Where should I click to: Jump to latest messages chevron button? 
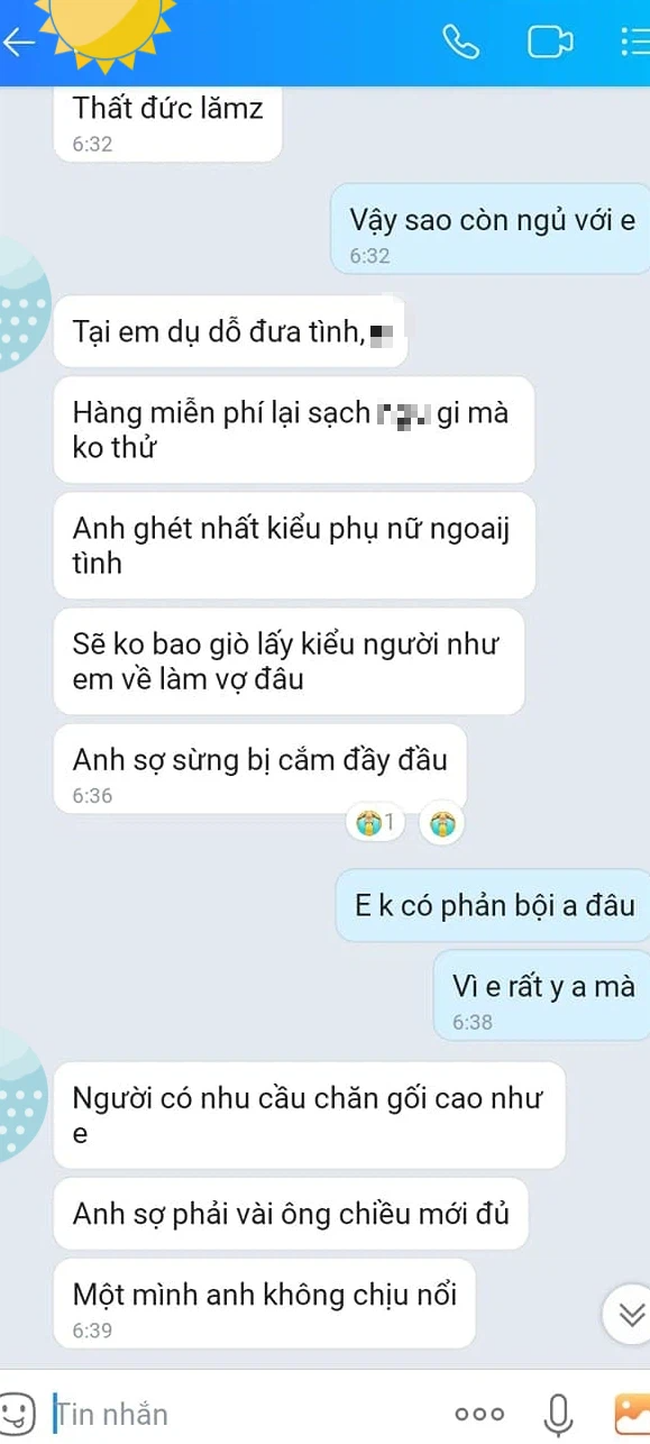631,1316
